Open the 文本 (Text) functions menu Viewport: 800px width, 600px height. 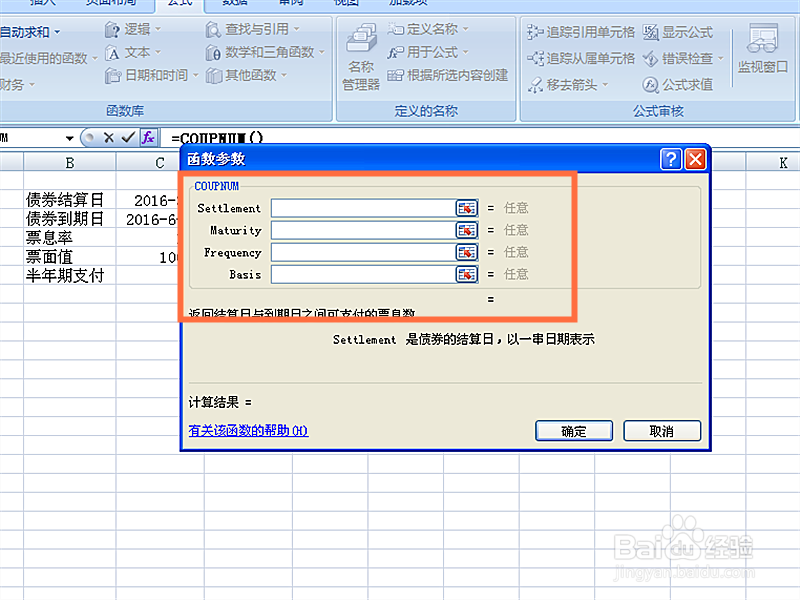click(133, 53)
